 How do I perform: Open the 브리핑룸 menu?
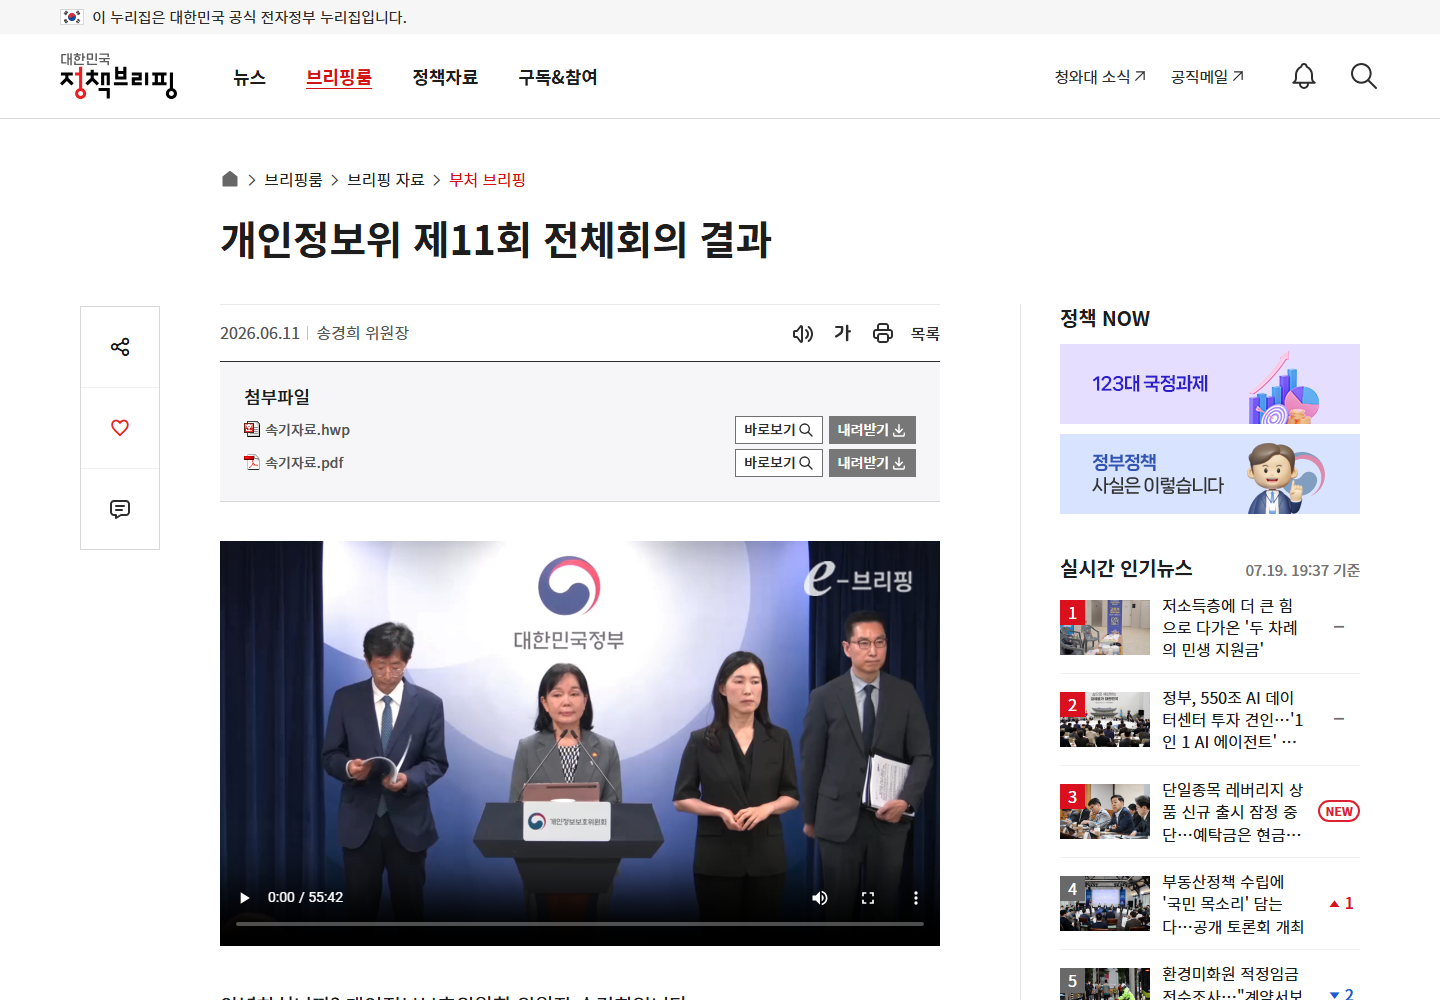click(x=339, y=77)
